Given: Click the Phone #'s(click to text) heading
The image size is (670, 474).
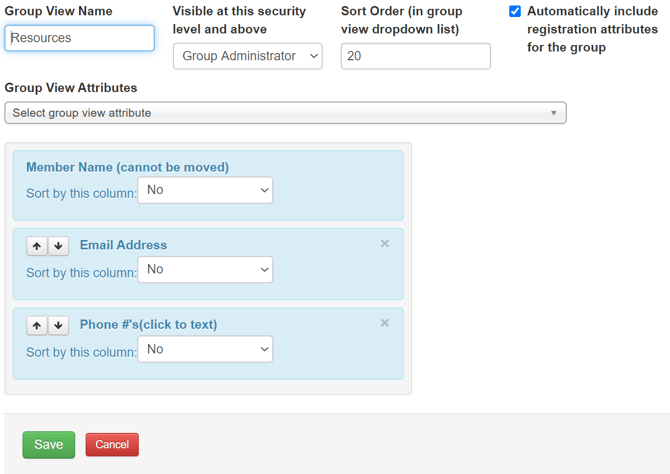Looking at the screenshot, I should tap(148, 324).
